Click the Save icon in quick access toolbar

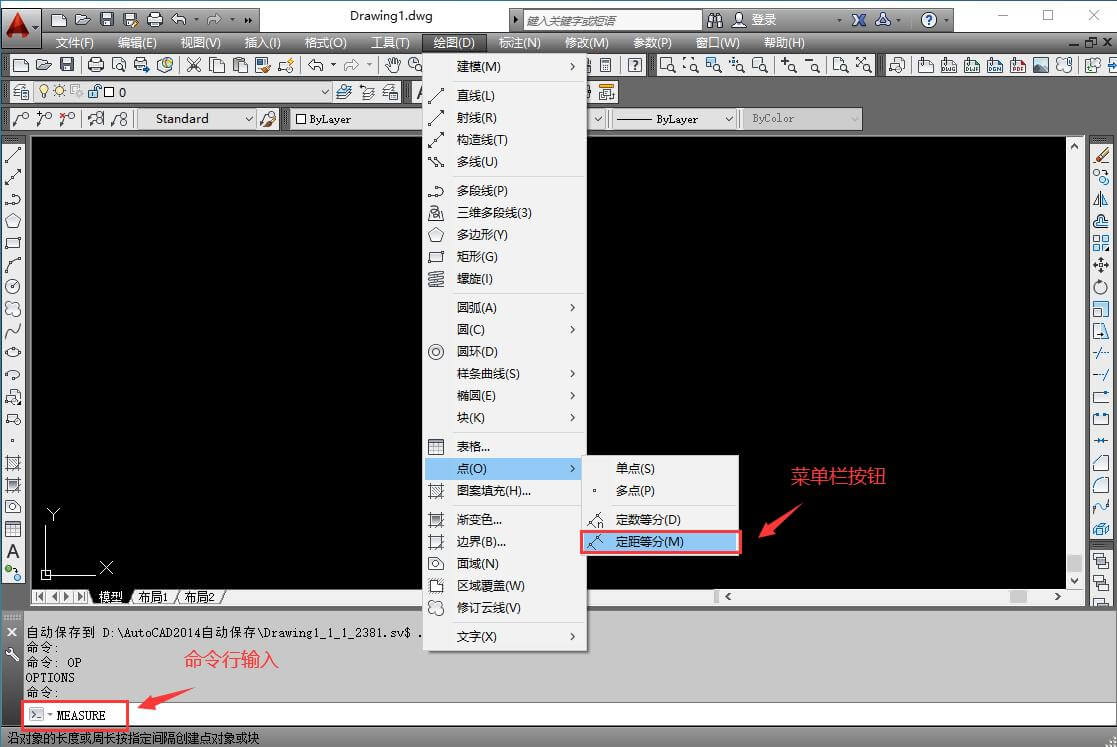(107, 19)
